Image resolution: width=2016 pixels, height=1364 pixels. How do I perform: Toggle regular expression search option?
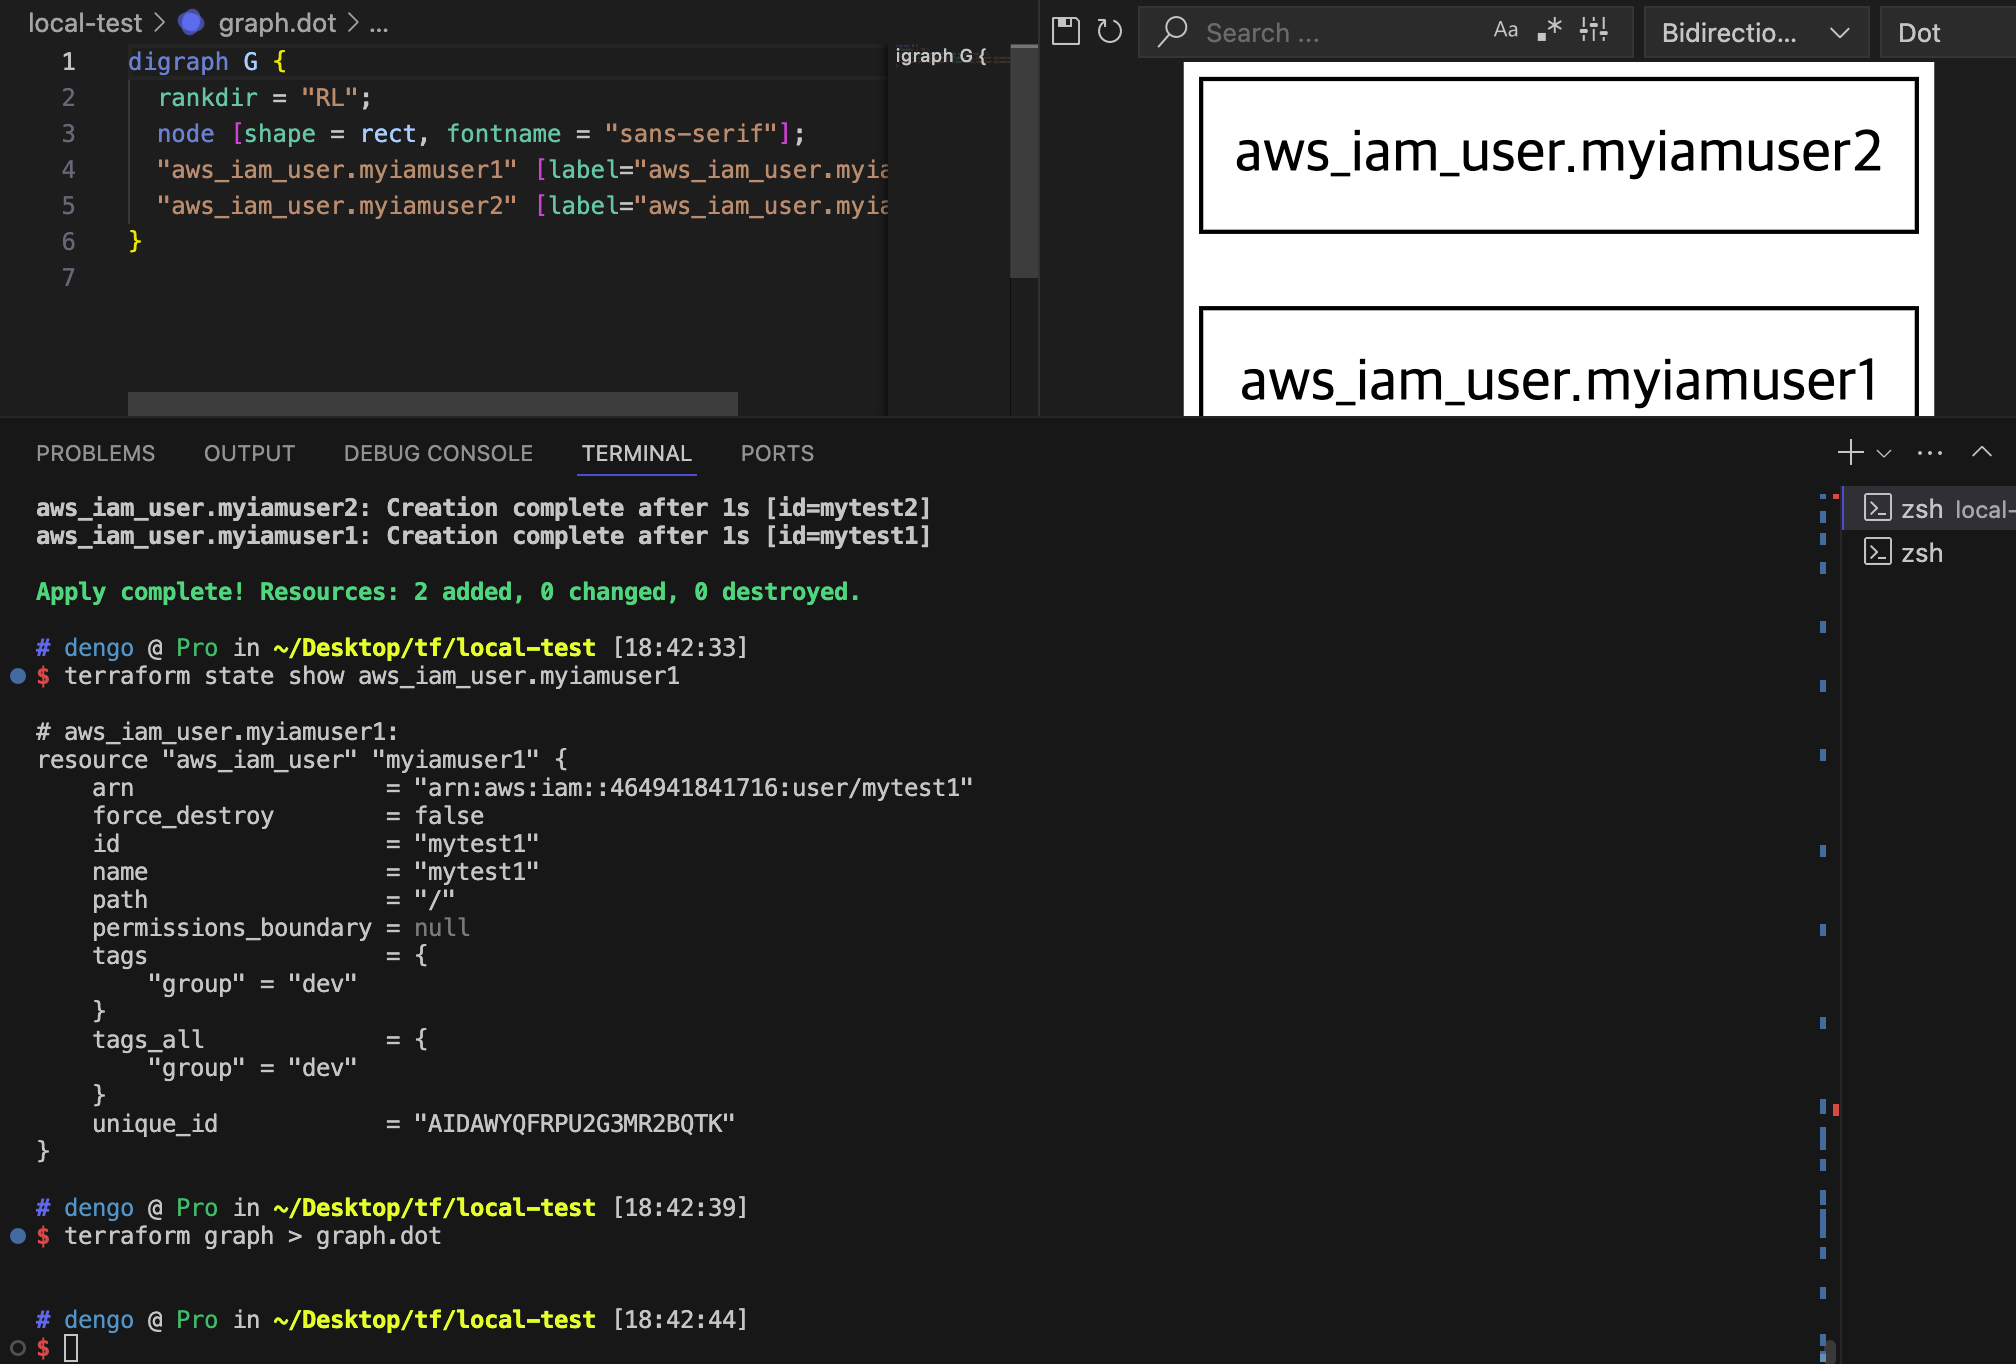tap(1550, 31)
